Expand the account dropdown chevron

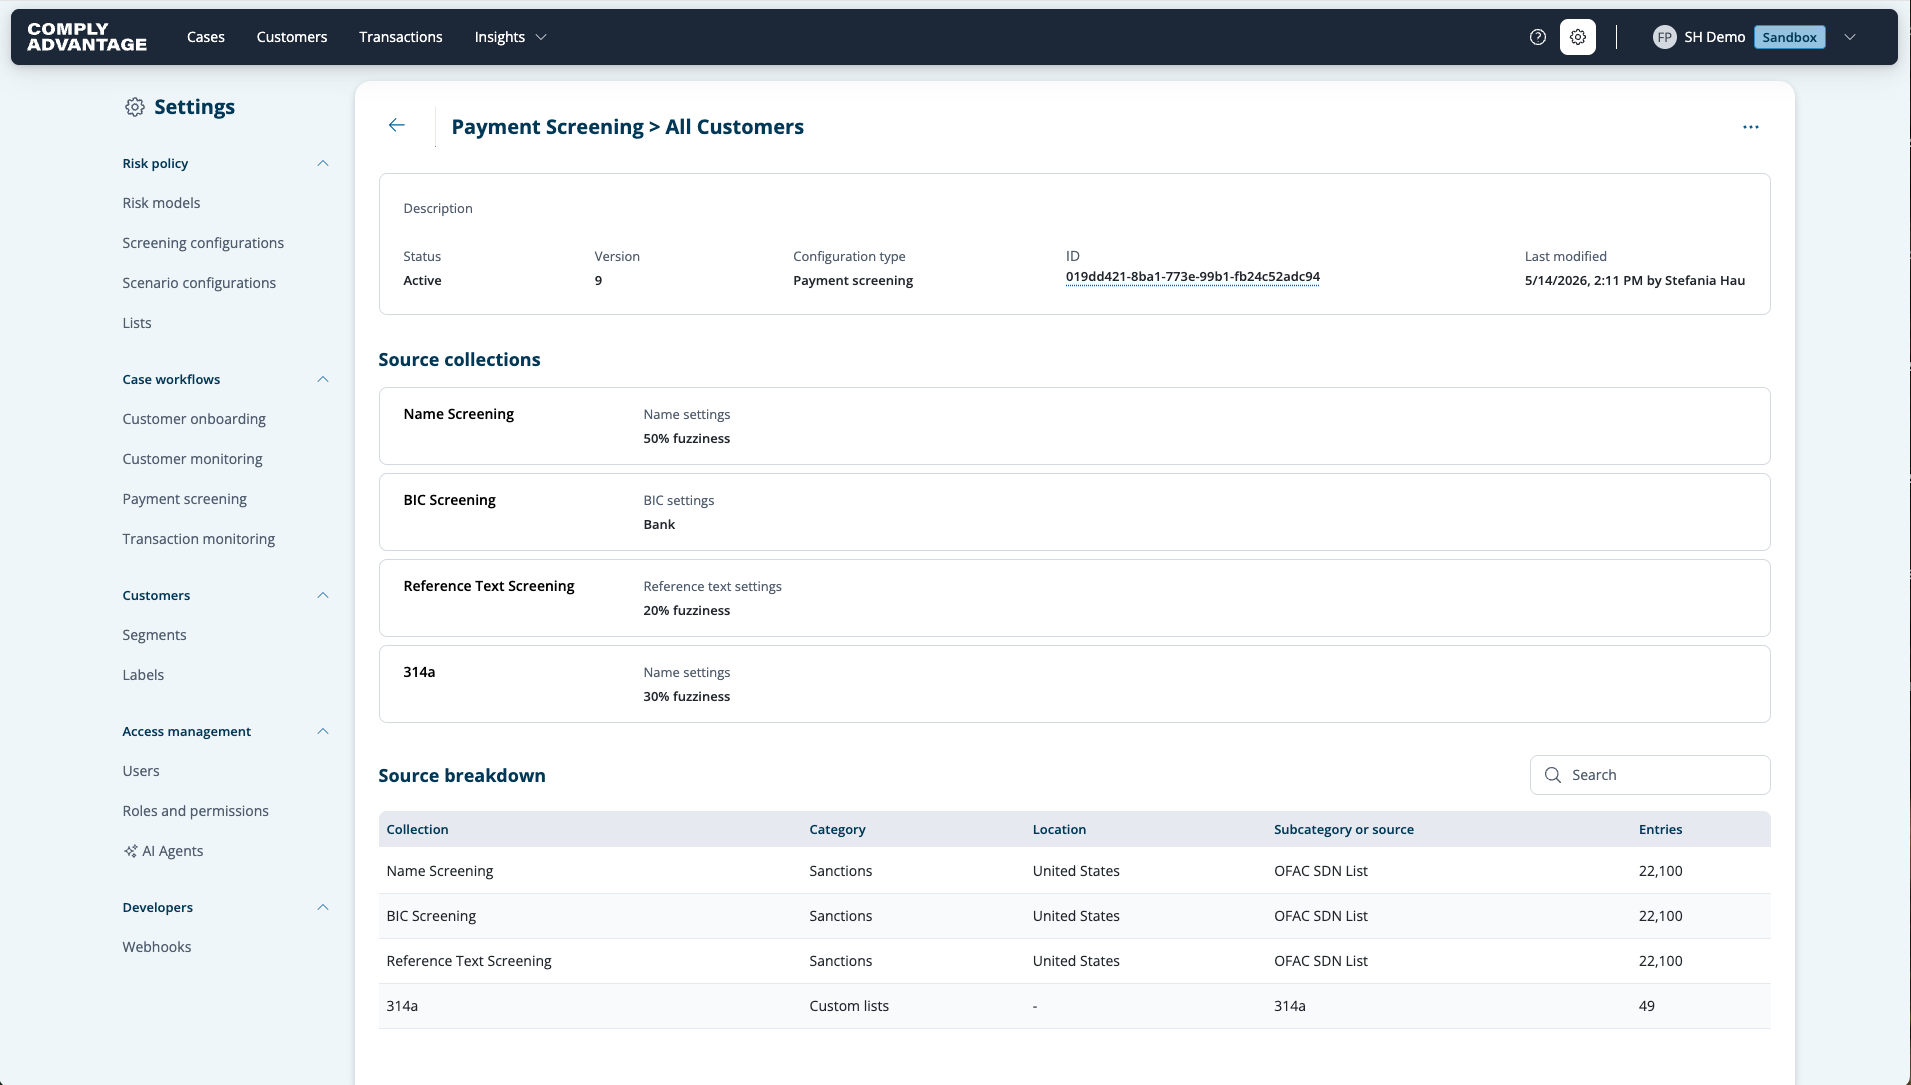coord(1850,37)
